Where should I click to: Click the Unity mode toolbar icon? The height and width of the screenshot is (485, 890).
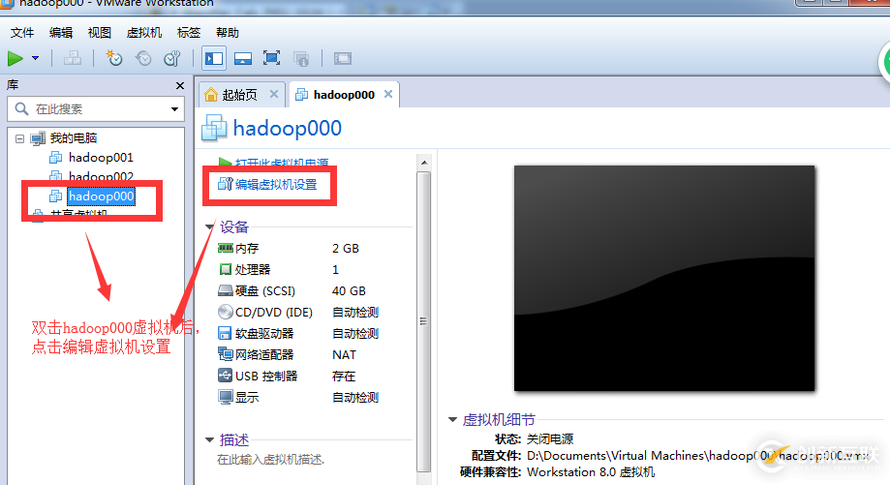click(301, 58)
